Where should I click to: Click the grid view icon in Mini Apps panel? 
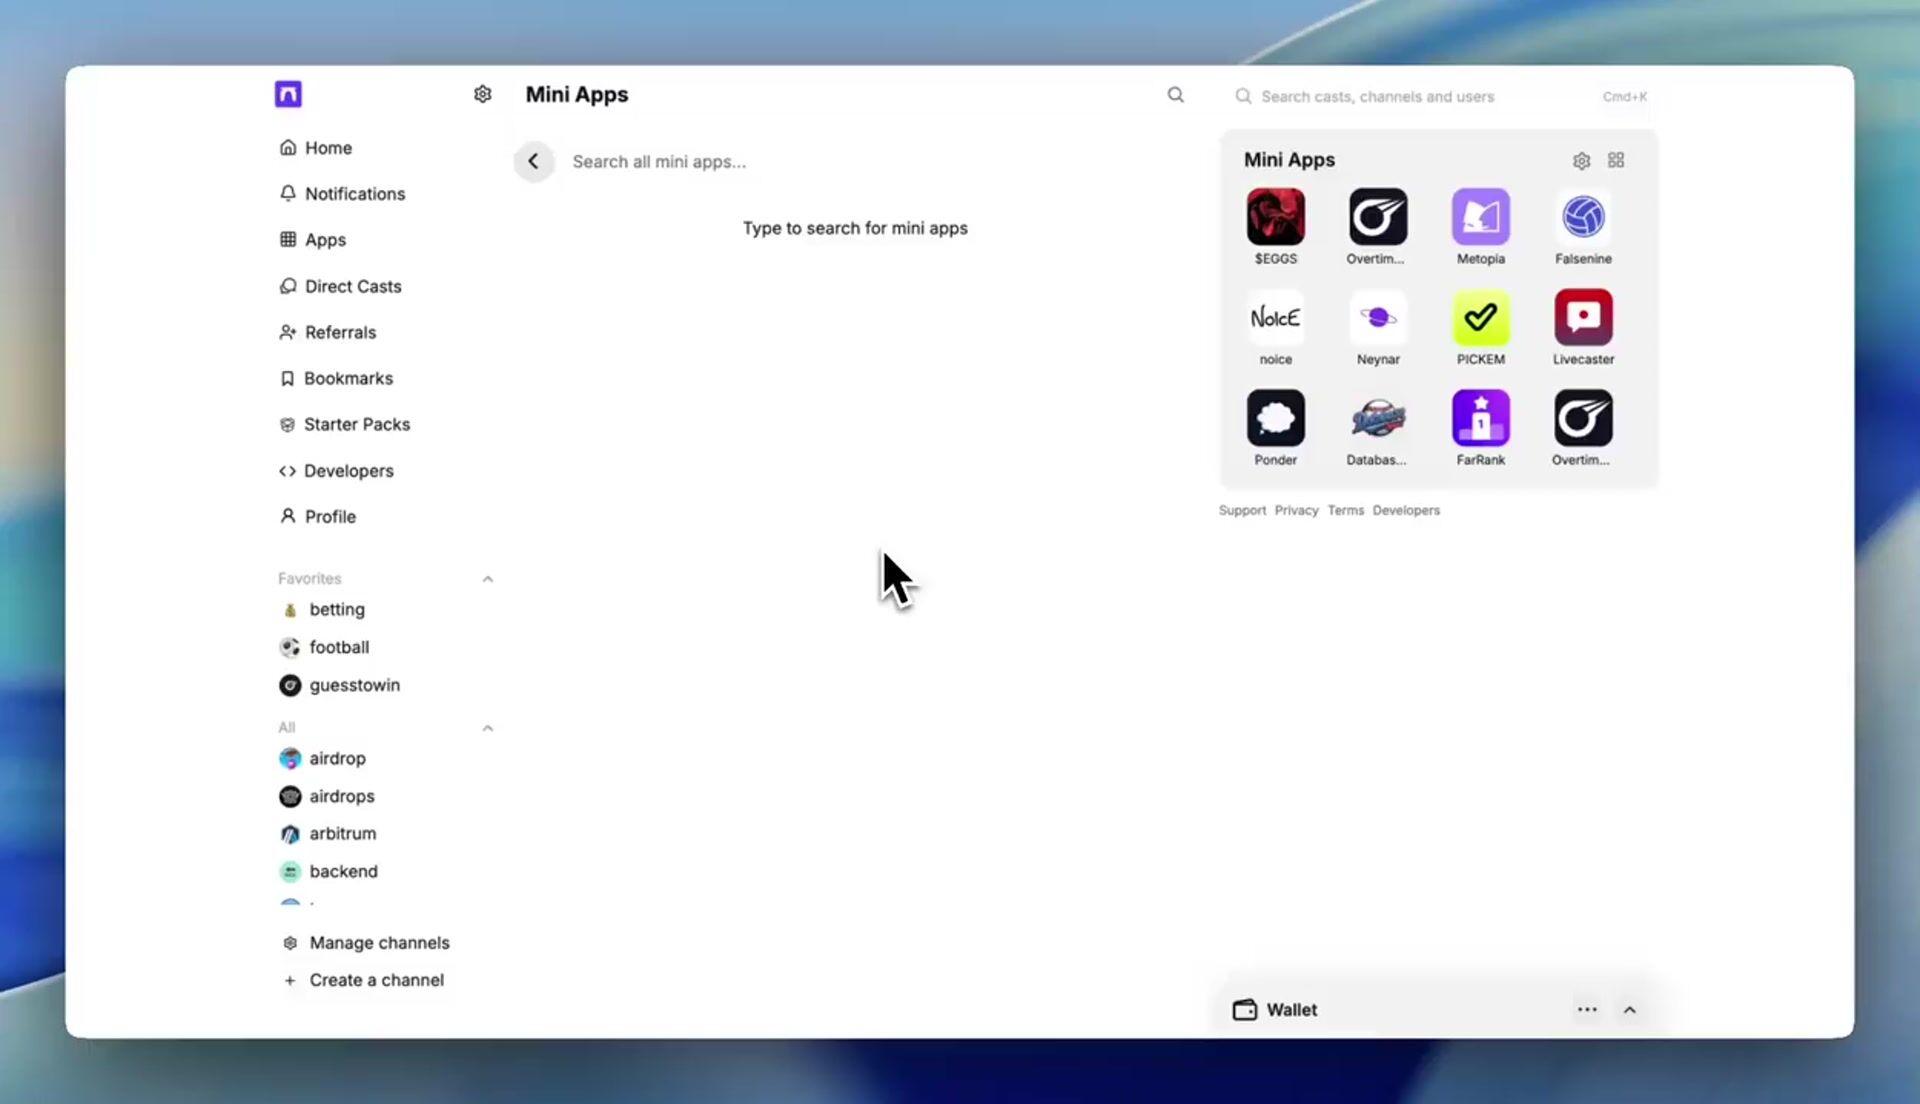click(1616, 161)
